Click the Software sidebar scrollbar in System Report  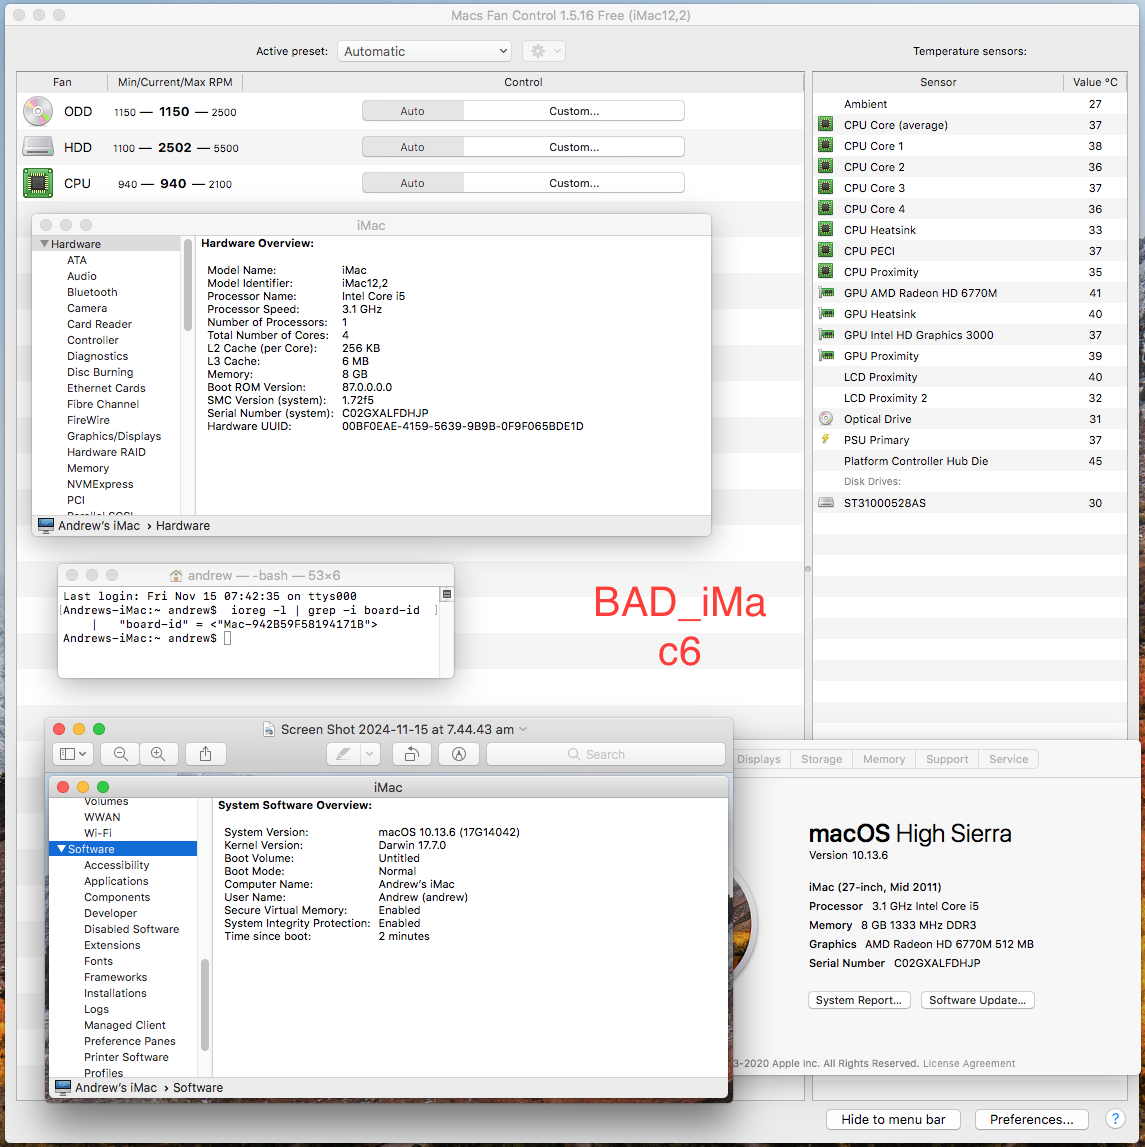pos(205,1004)
